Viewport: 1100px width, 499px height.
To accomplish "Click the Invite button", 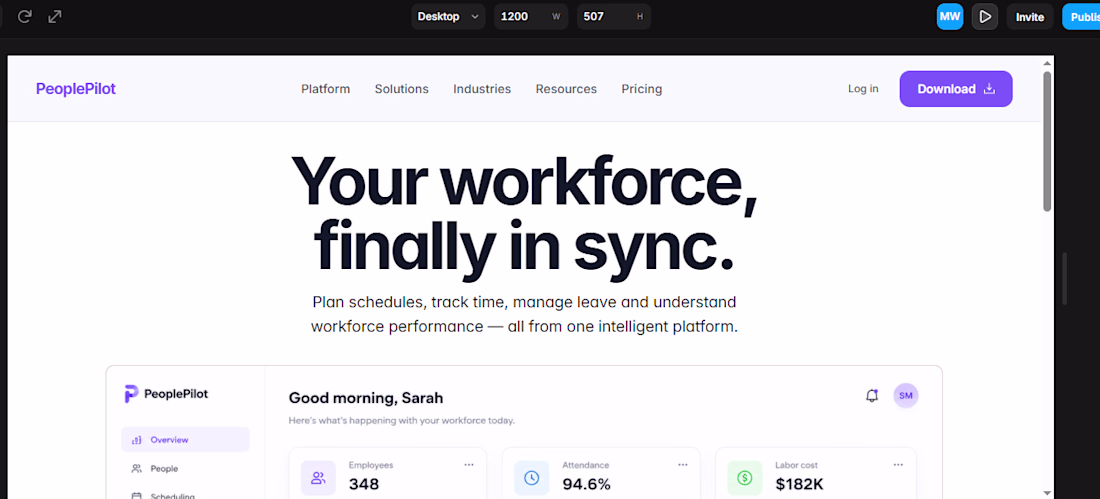I will pyautogui.click(x=1030, y=17).
